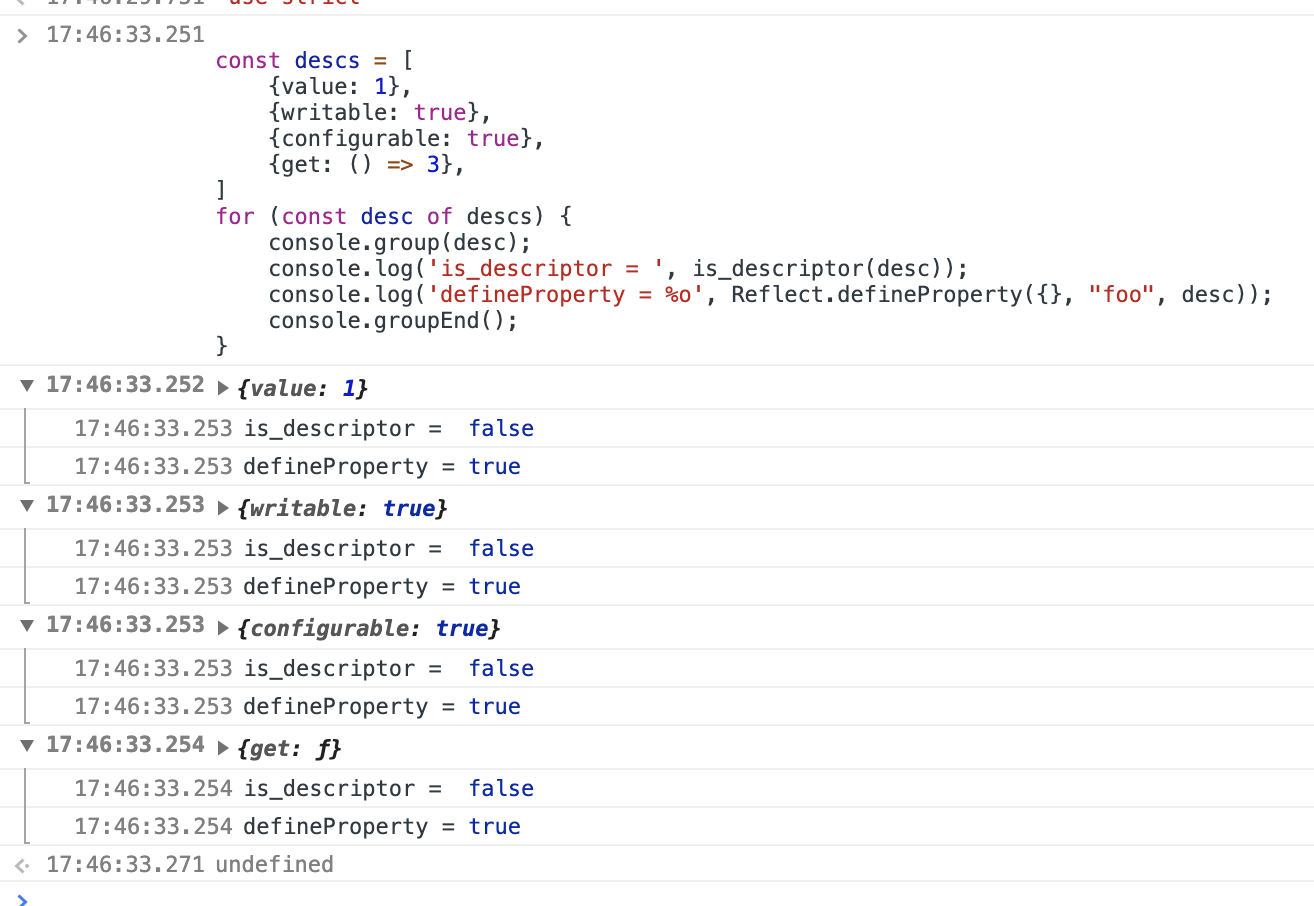
Task: Click timestamp 17:46:33.271
Action: pyautogui.click(x=125, y=864)
